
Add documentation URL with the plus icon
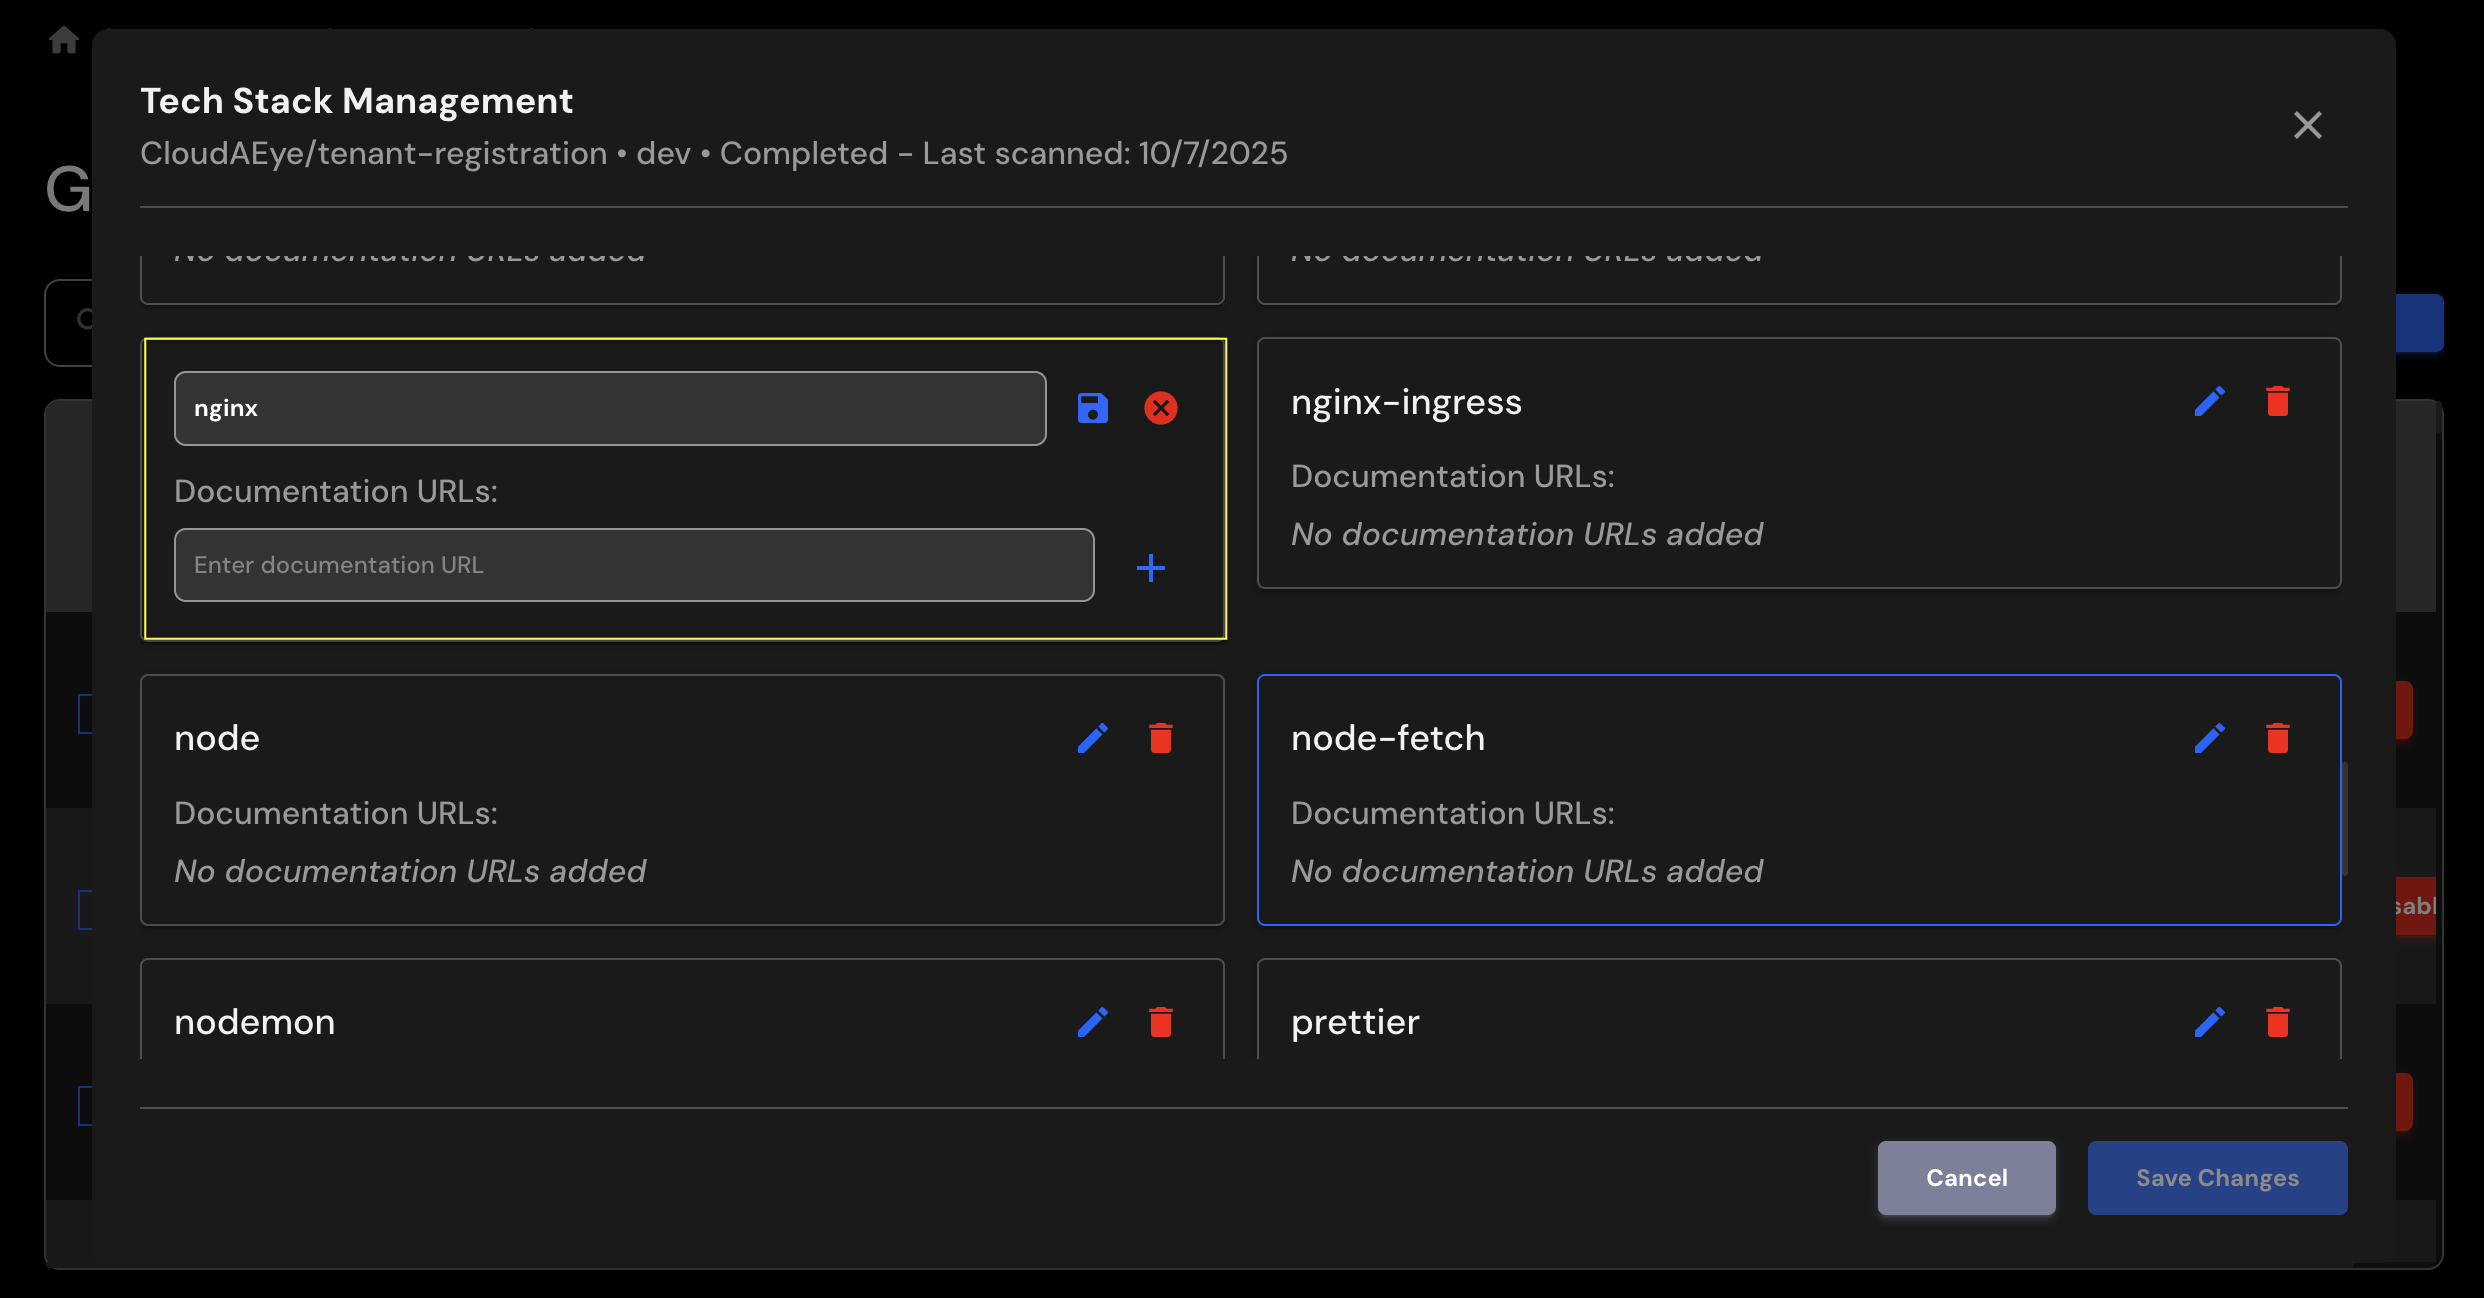click(x=1151, y=567)
